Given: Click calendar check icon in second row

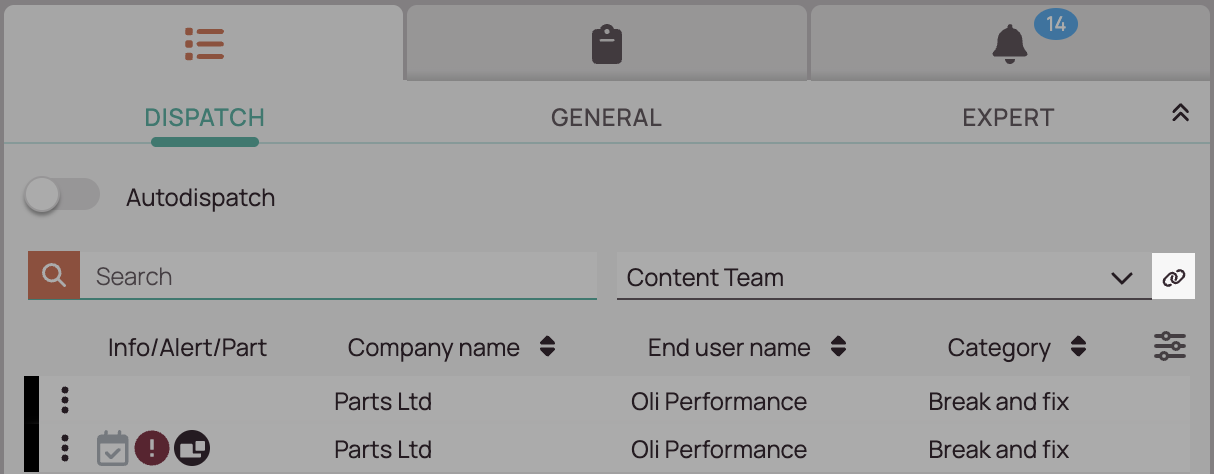Looking at the screenshot, I should tap(113, 448).
